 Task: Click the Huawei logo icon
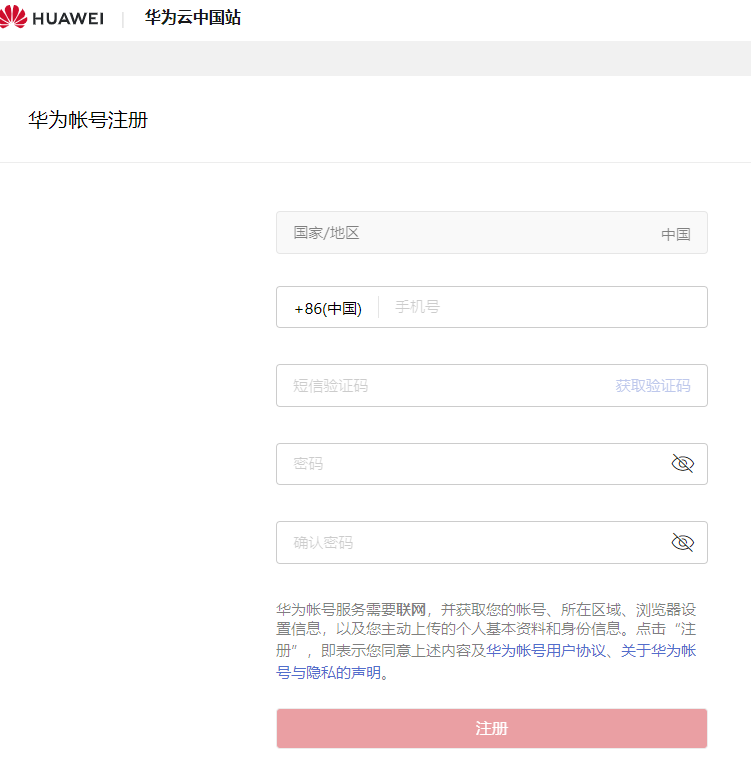click(13, 17)
